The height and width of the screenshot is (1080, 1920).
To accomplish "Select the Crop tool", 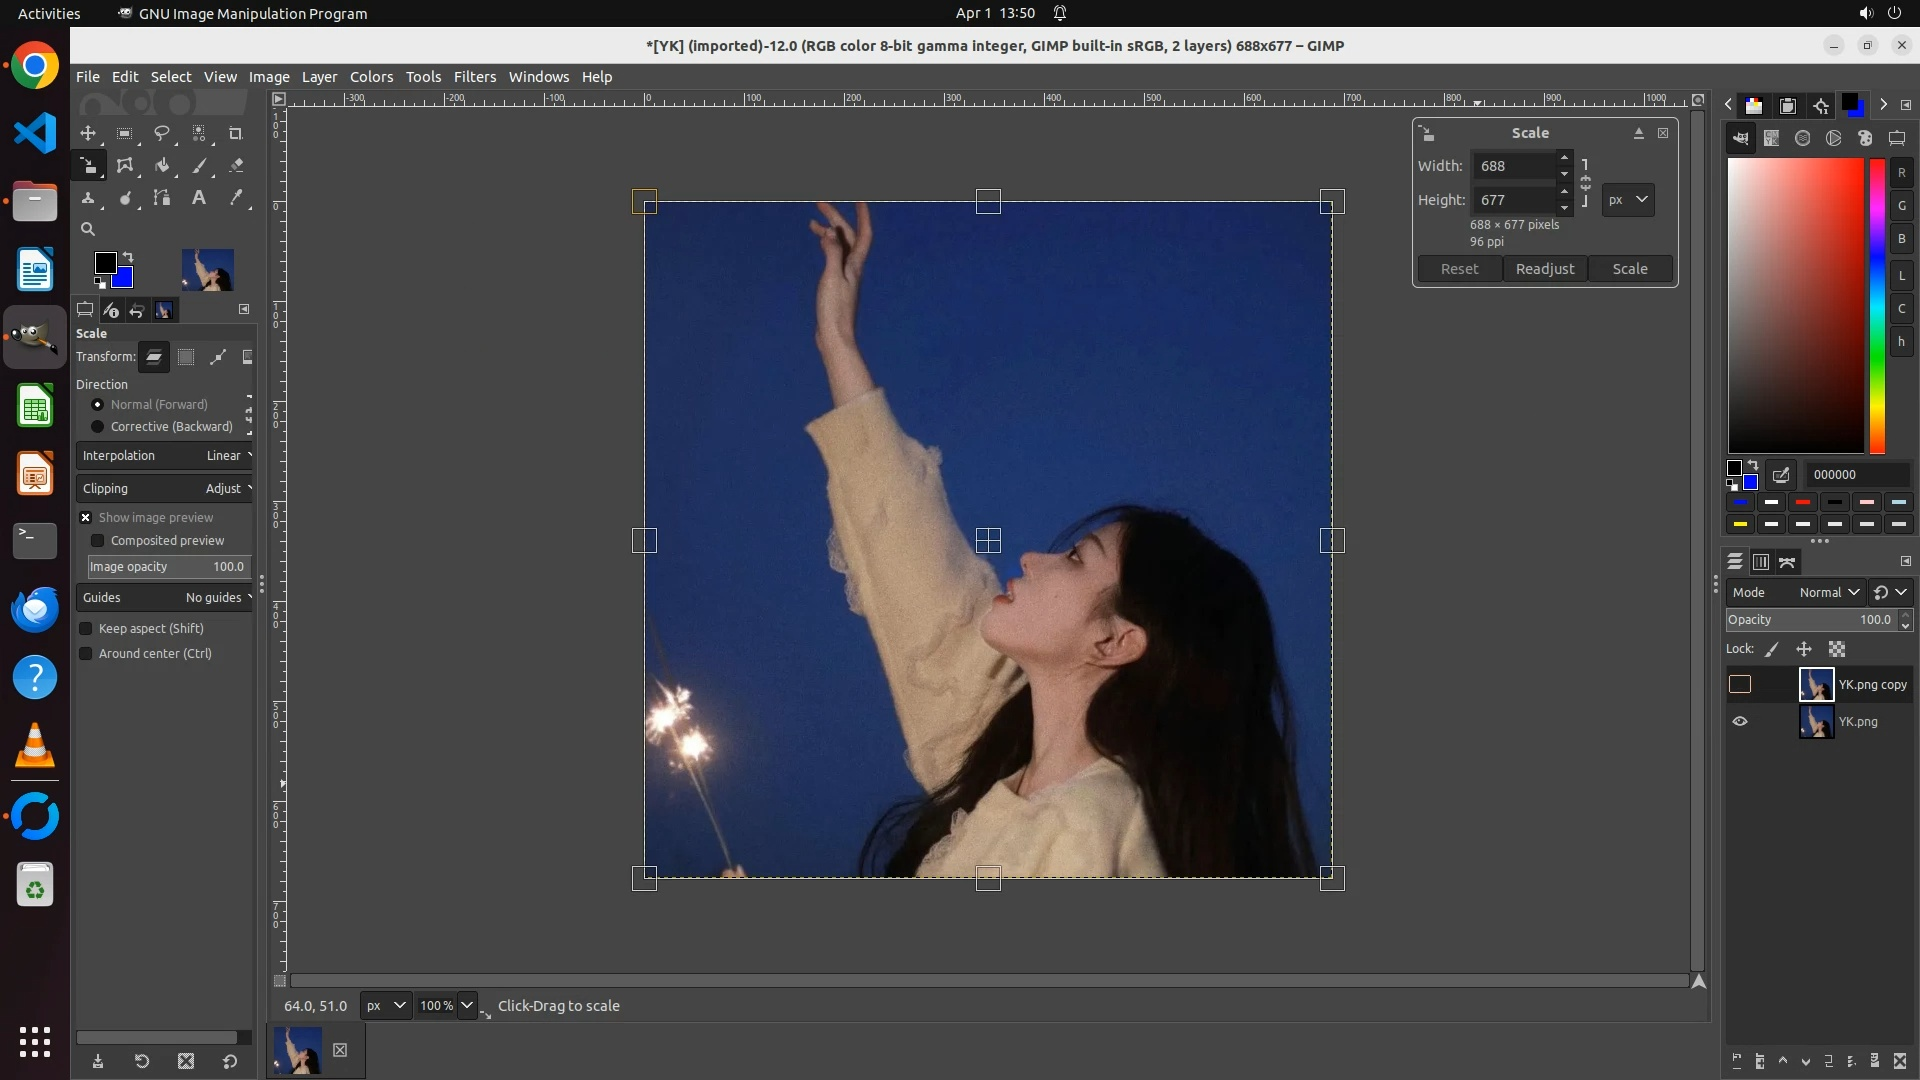I will (x=236, y=133).
